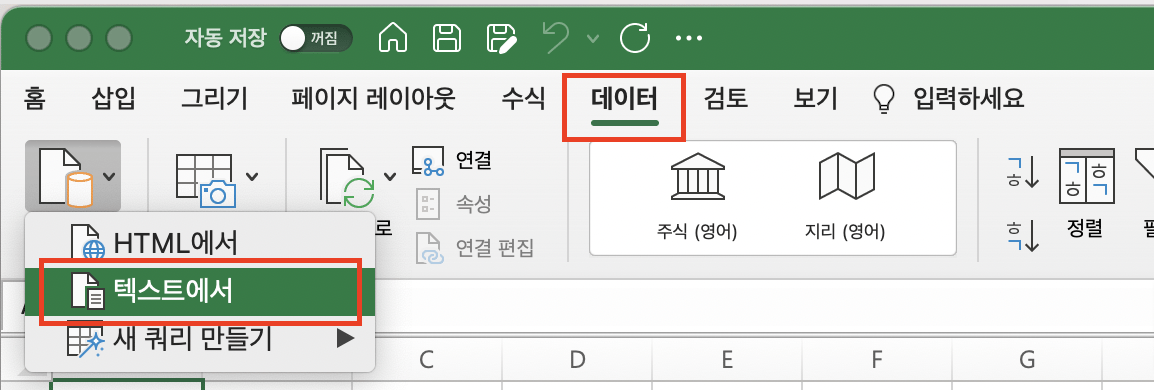This screenshot has height=390, width=1154.
Task: Choose HTML에서 from the dropdown menu
Action: [x=201, y=243]
